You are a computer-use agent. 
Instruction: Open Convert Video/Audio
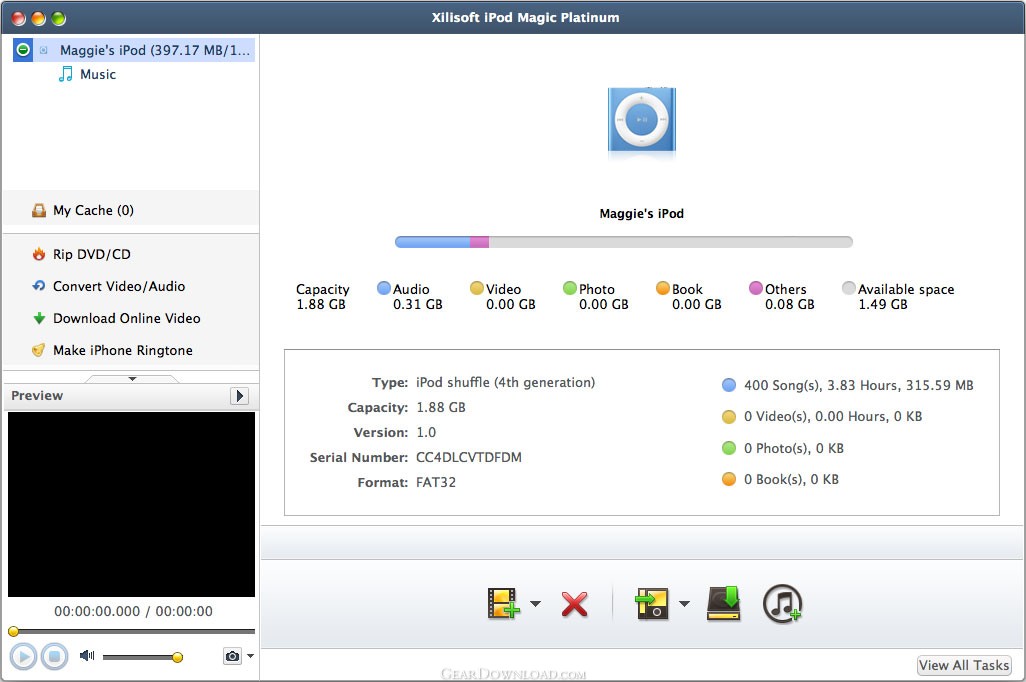click(119, 286)
